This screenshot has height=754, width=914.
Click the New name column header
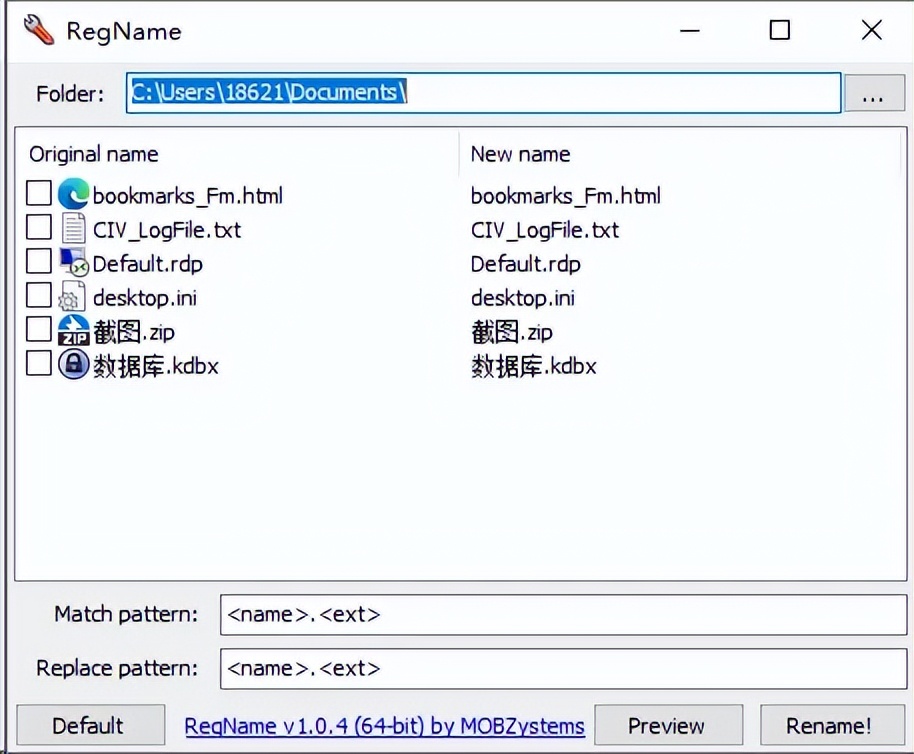point(520,154)
